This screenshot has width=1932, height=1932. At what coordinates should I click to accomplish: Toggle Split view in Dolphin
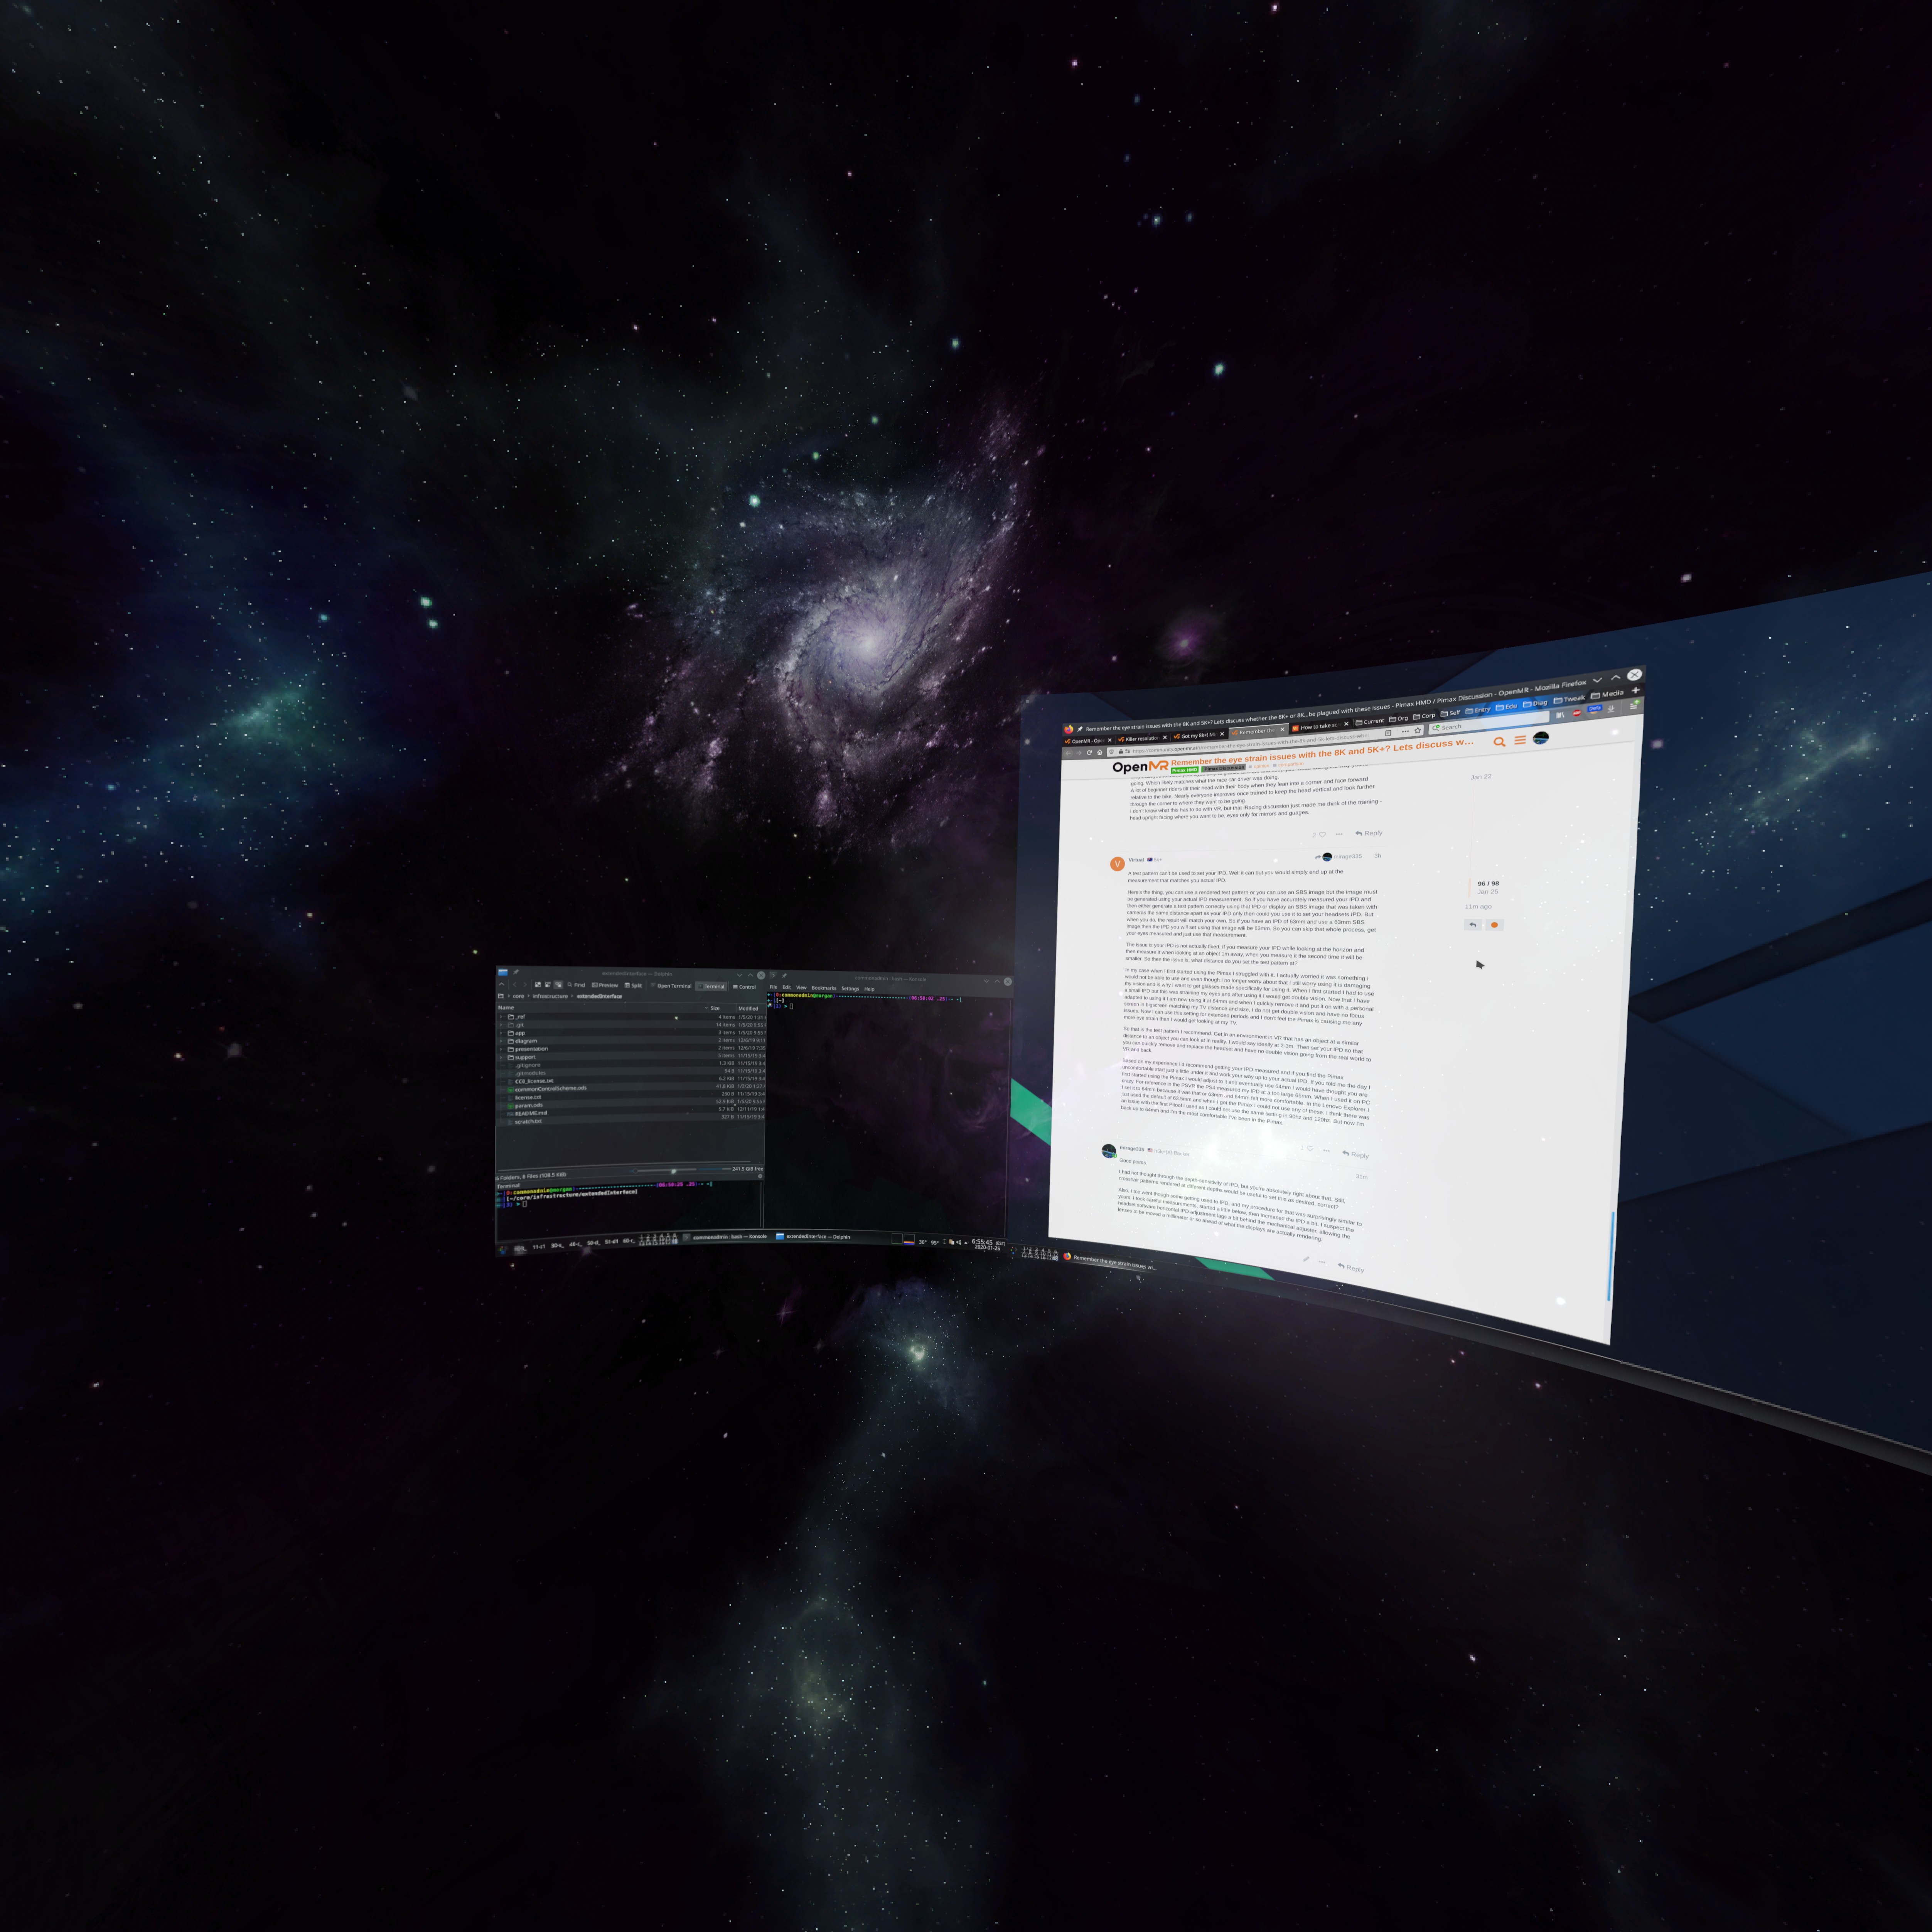tap(633, 986)
